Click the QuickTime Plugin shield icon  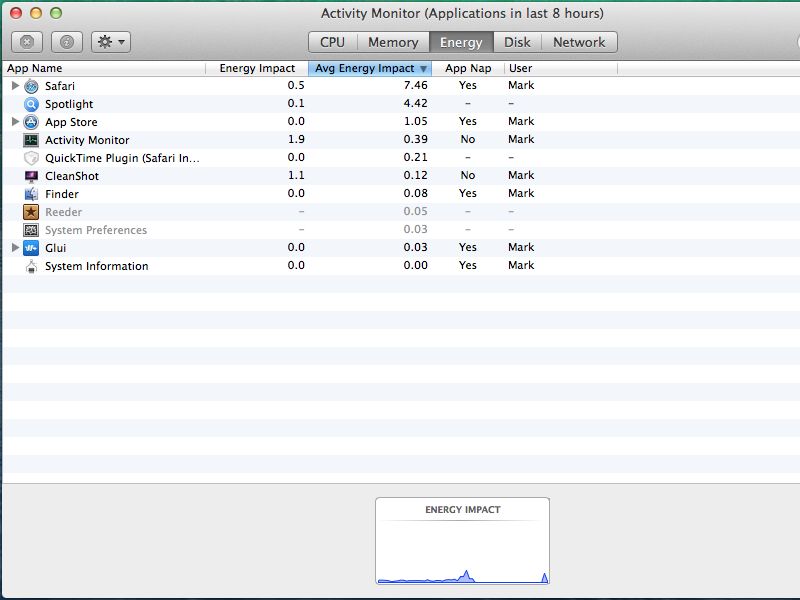click(x=31, y=158)
